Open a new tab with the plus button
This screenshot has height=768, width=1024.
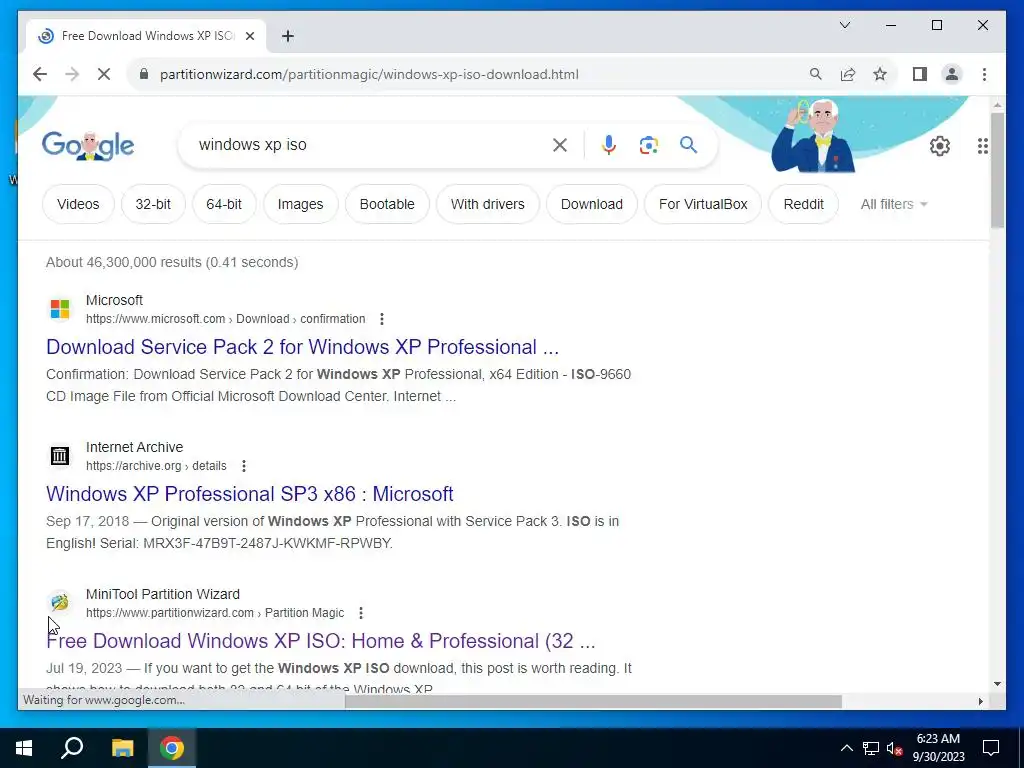pos(287,36)
